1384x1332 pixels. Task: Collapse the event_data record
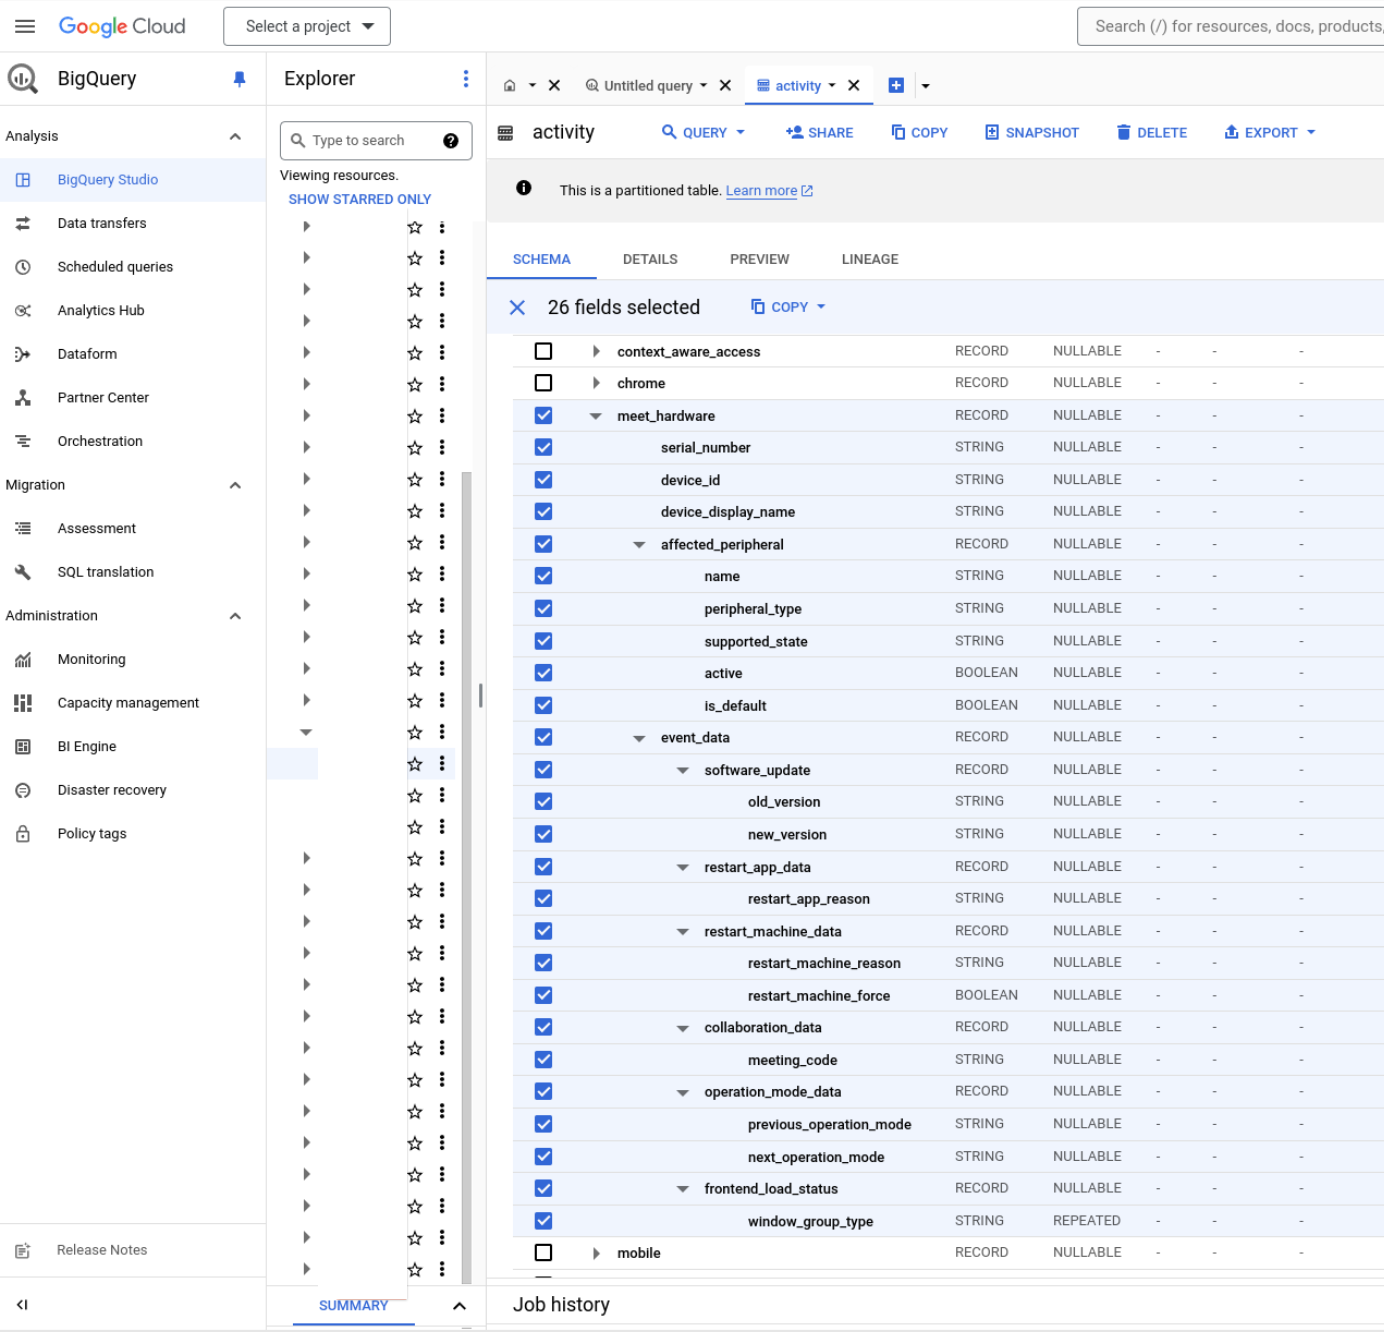click(639, 738)
